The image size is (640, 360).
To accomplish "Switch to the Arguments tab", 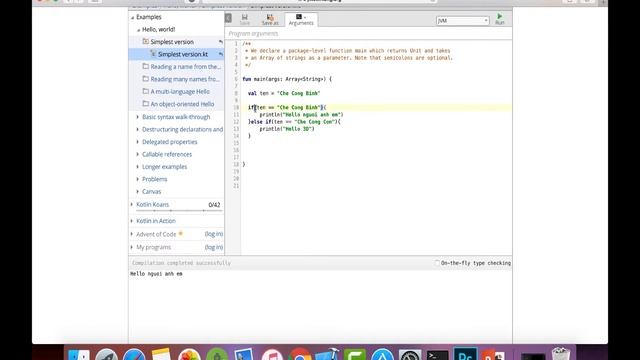I will pyautogui.click(x=301, y=20).
